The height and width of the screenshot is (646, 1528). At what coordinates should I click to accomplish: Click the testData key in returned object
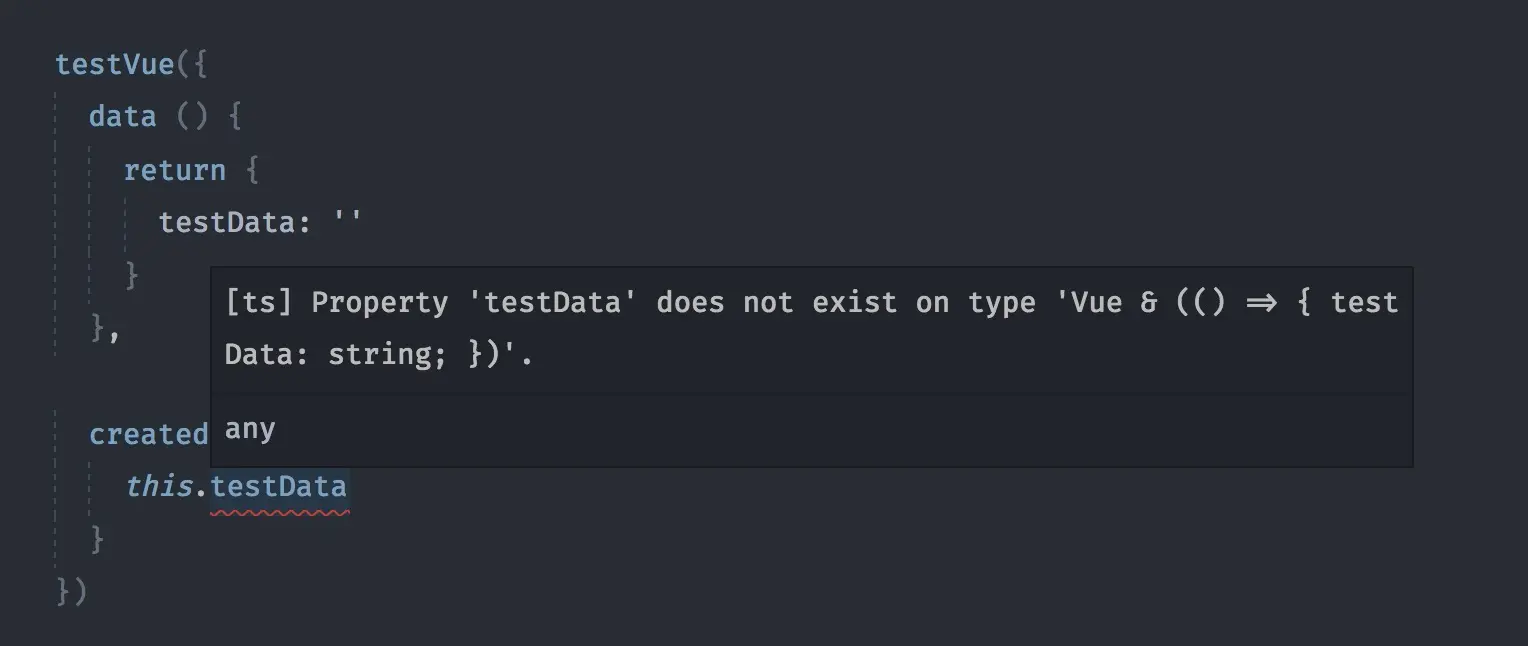coord(227,222)
